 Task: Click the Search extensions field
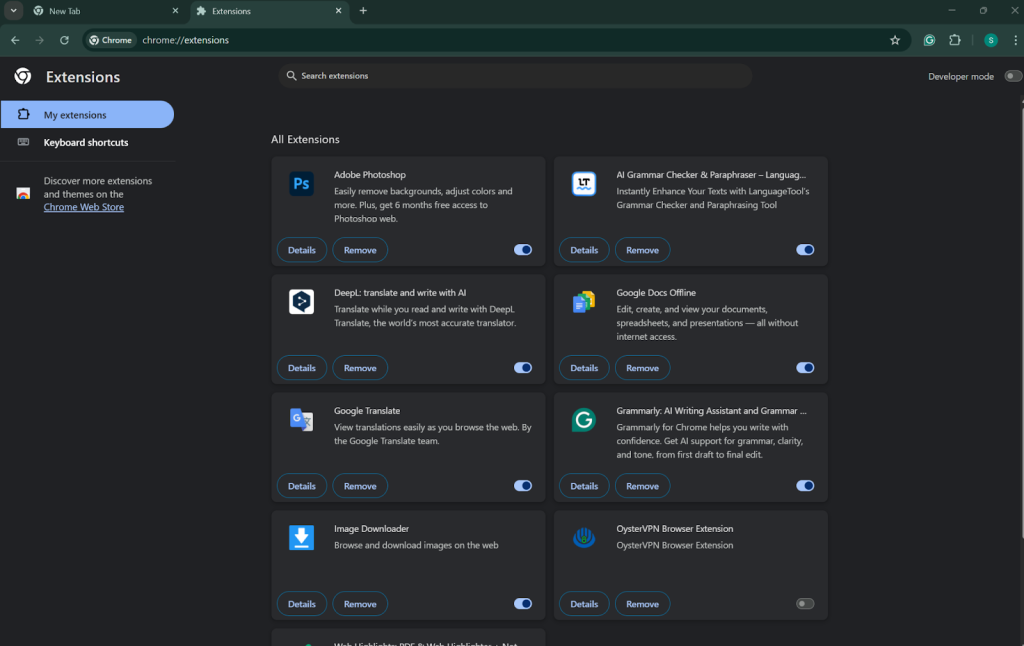tap(515, 76)
